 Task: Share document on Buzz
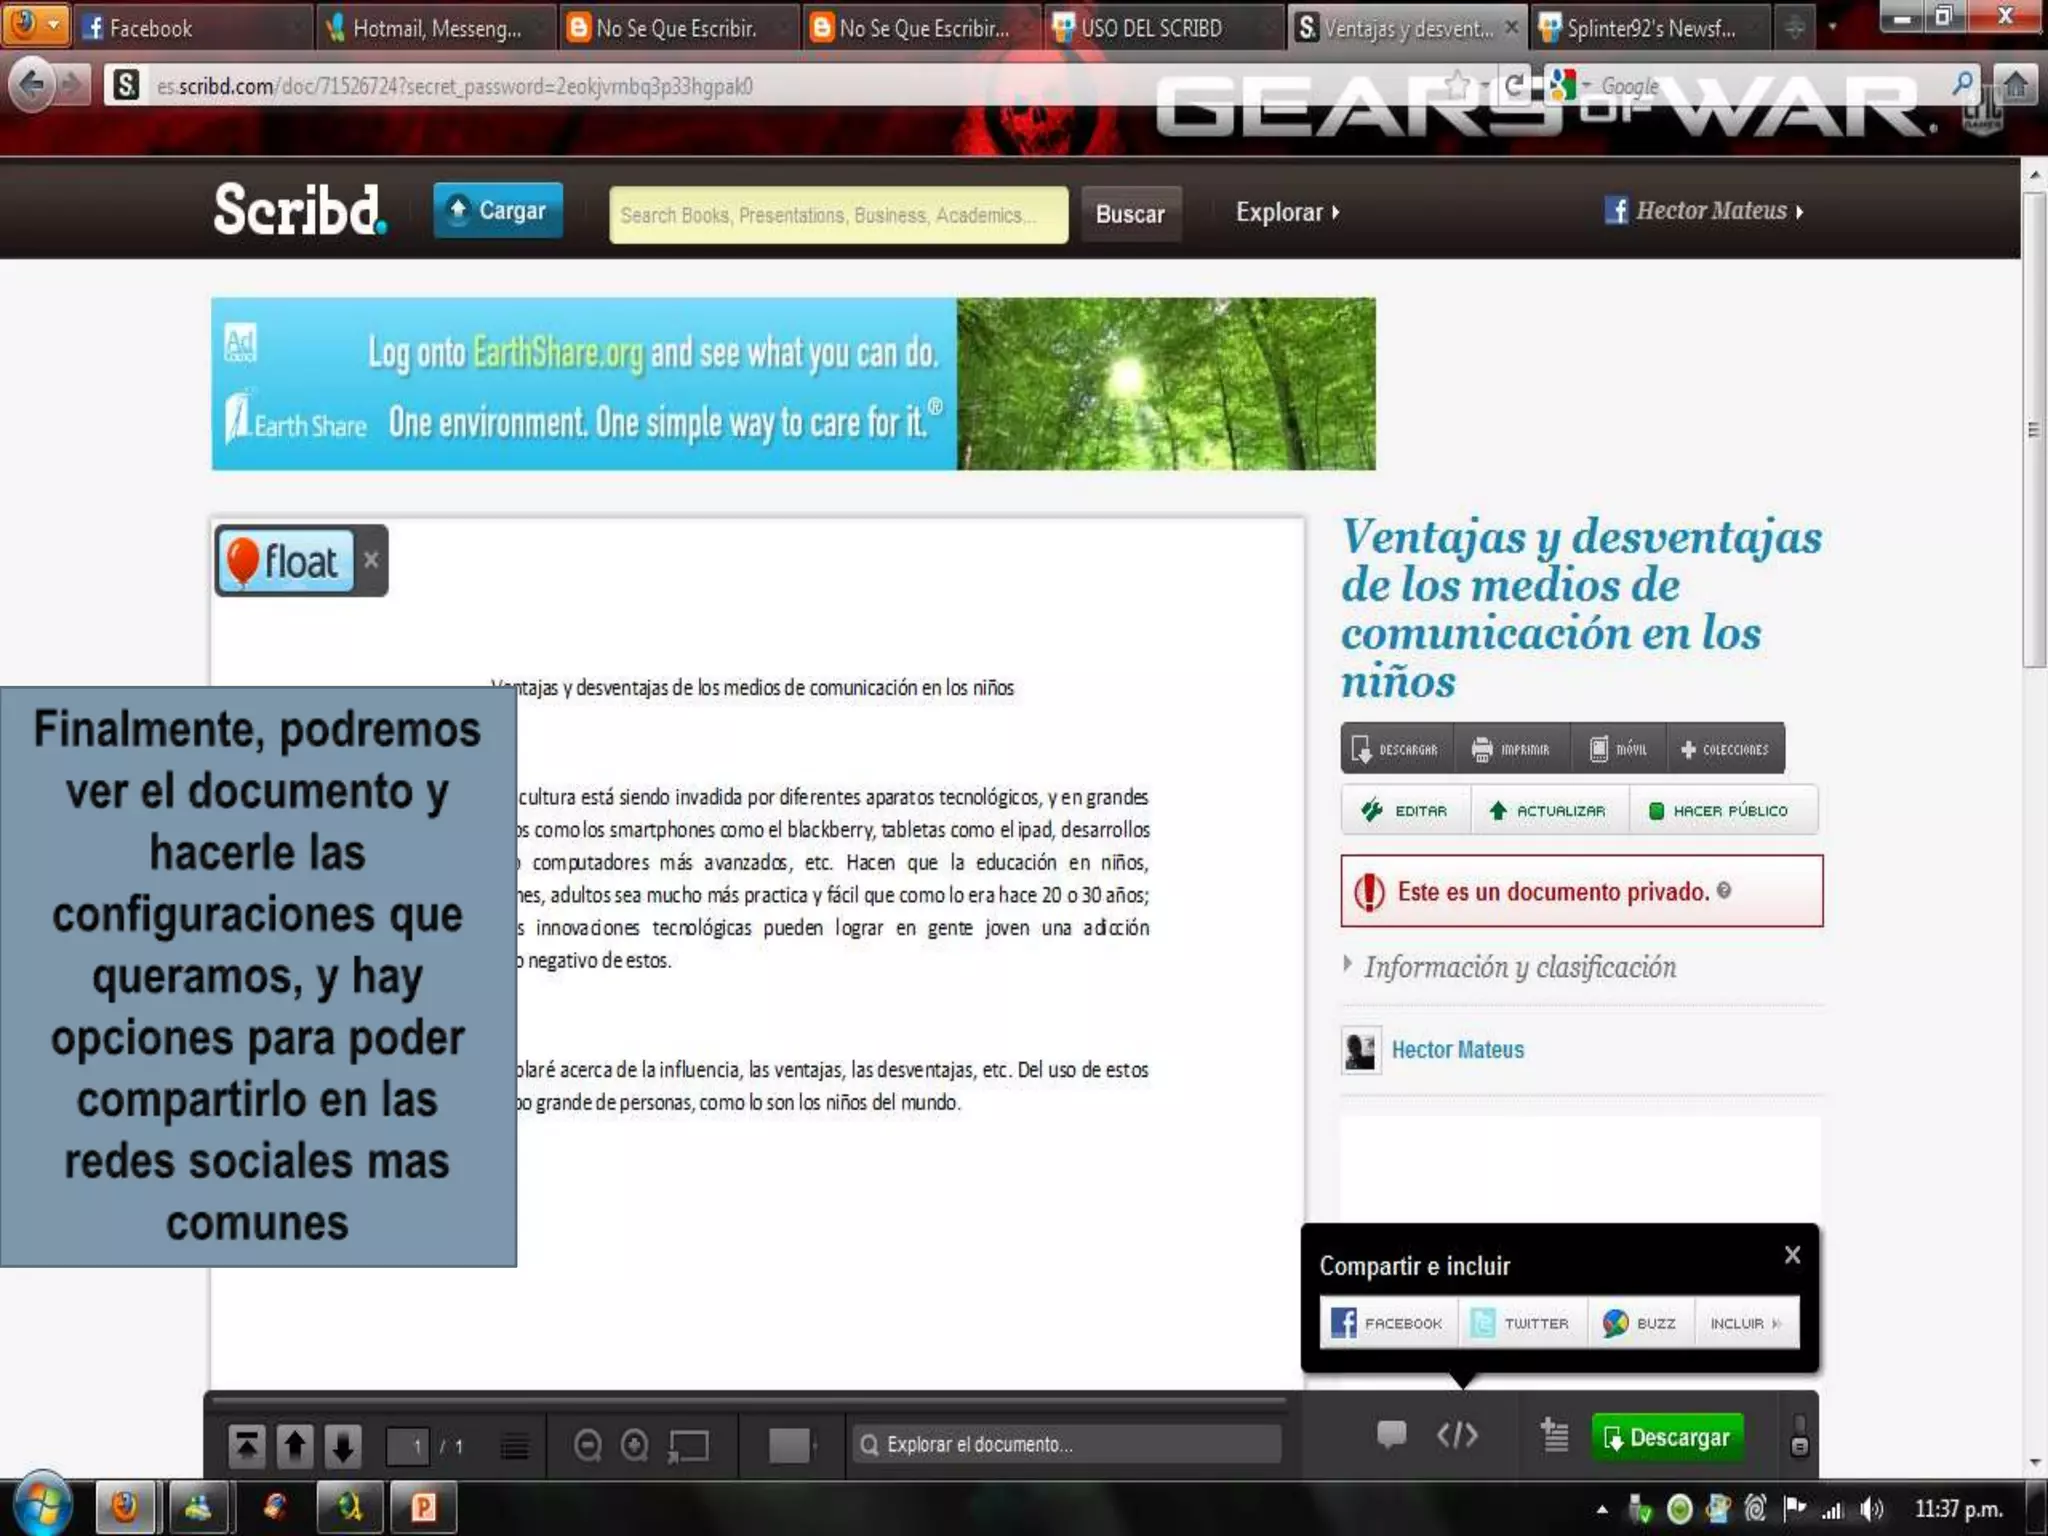coord(1640,1323)
